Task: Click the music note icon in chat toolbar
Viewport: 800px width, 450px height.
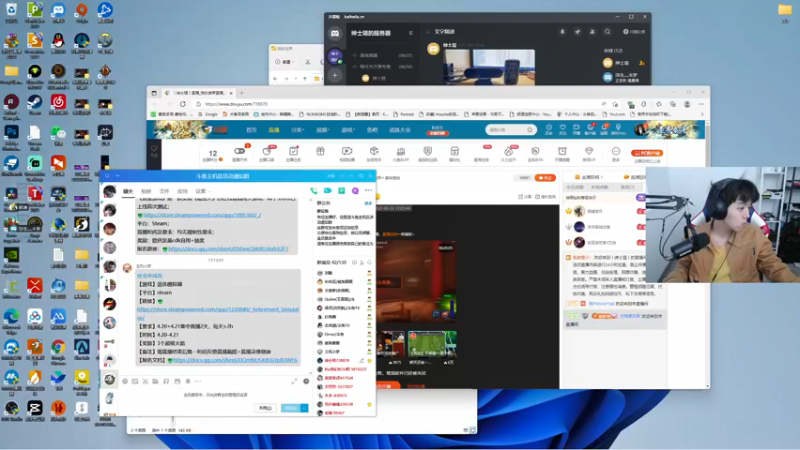Action: pyautogui.click(x=166, y=381)
